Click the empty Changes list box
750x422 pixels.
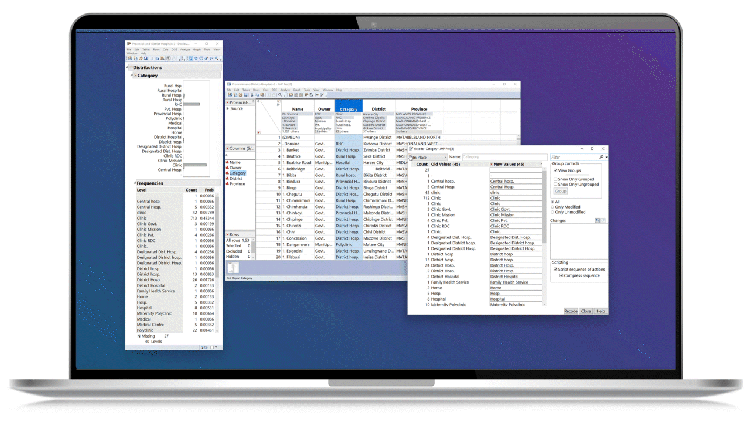click(578, 242)
